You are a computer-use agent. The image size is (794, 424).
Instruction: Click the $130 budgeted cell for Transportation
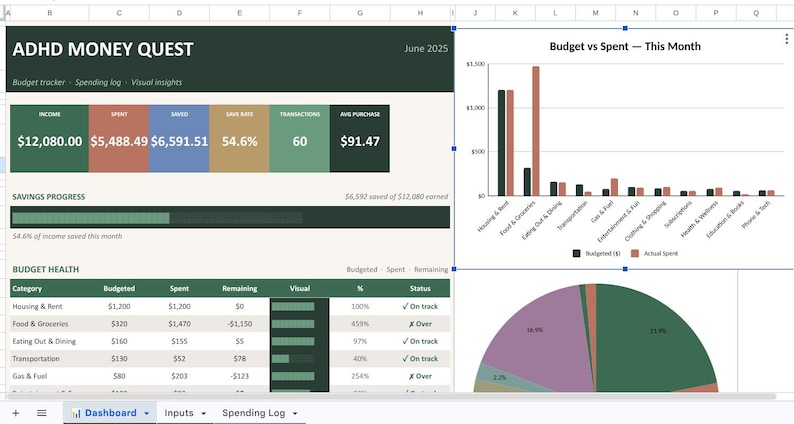click(119, 359)
